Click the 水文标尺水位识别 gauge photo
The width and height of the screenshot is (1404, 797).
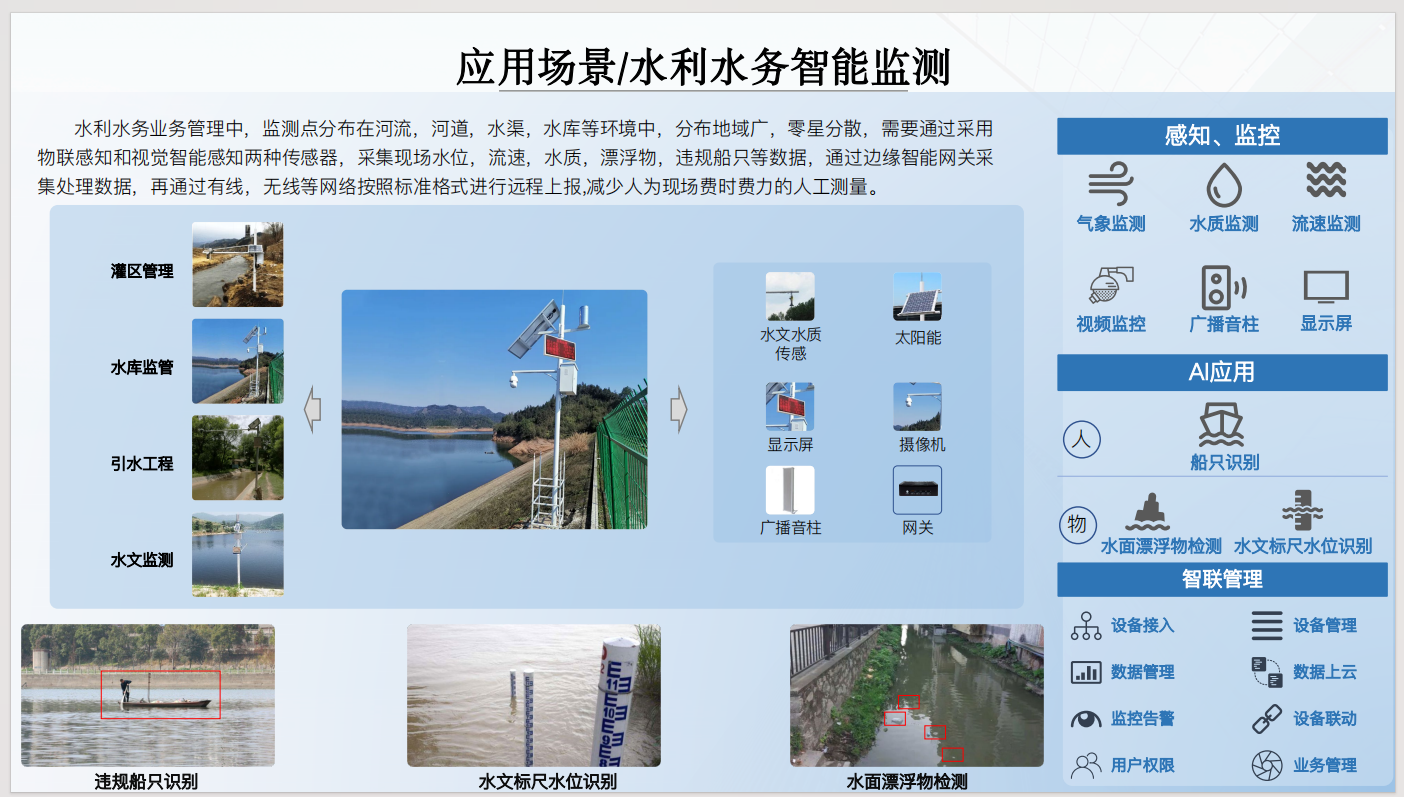coord(534,696)
